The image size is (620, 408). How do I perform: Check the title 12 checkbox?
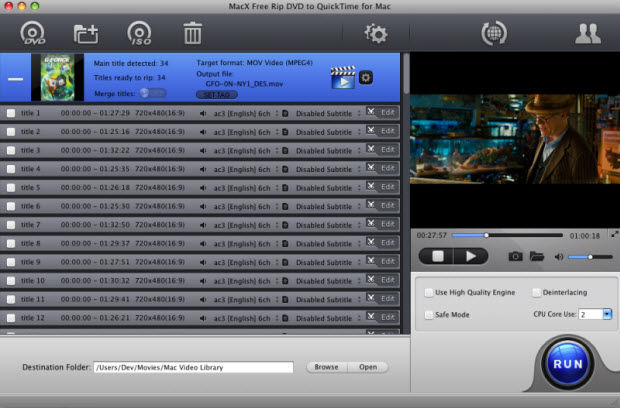pos(11,317)
